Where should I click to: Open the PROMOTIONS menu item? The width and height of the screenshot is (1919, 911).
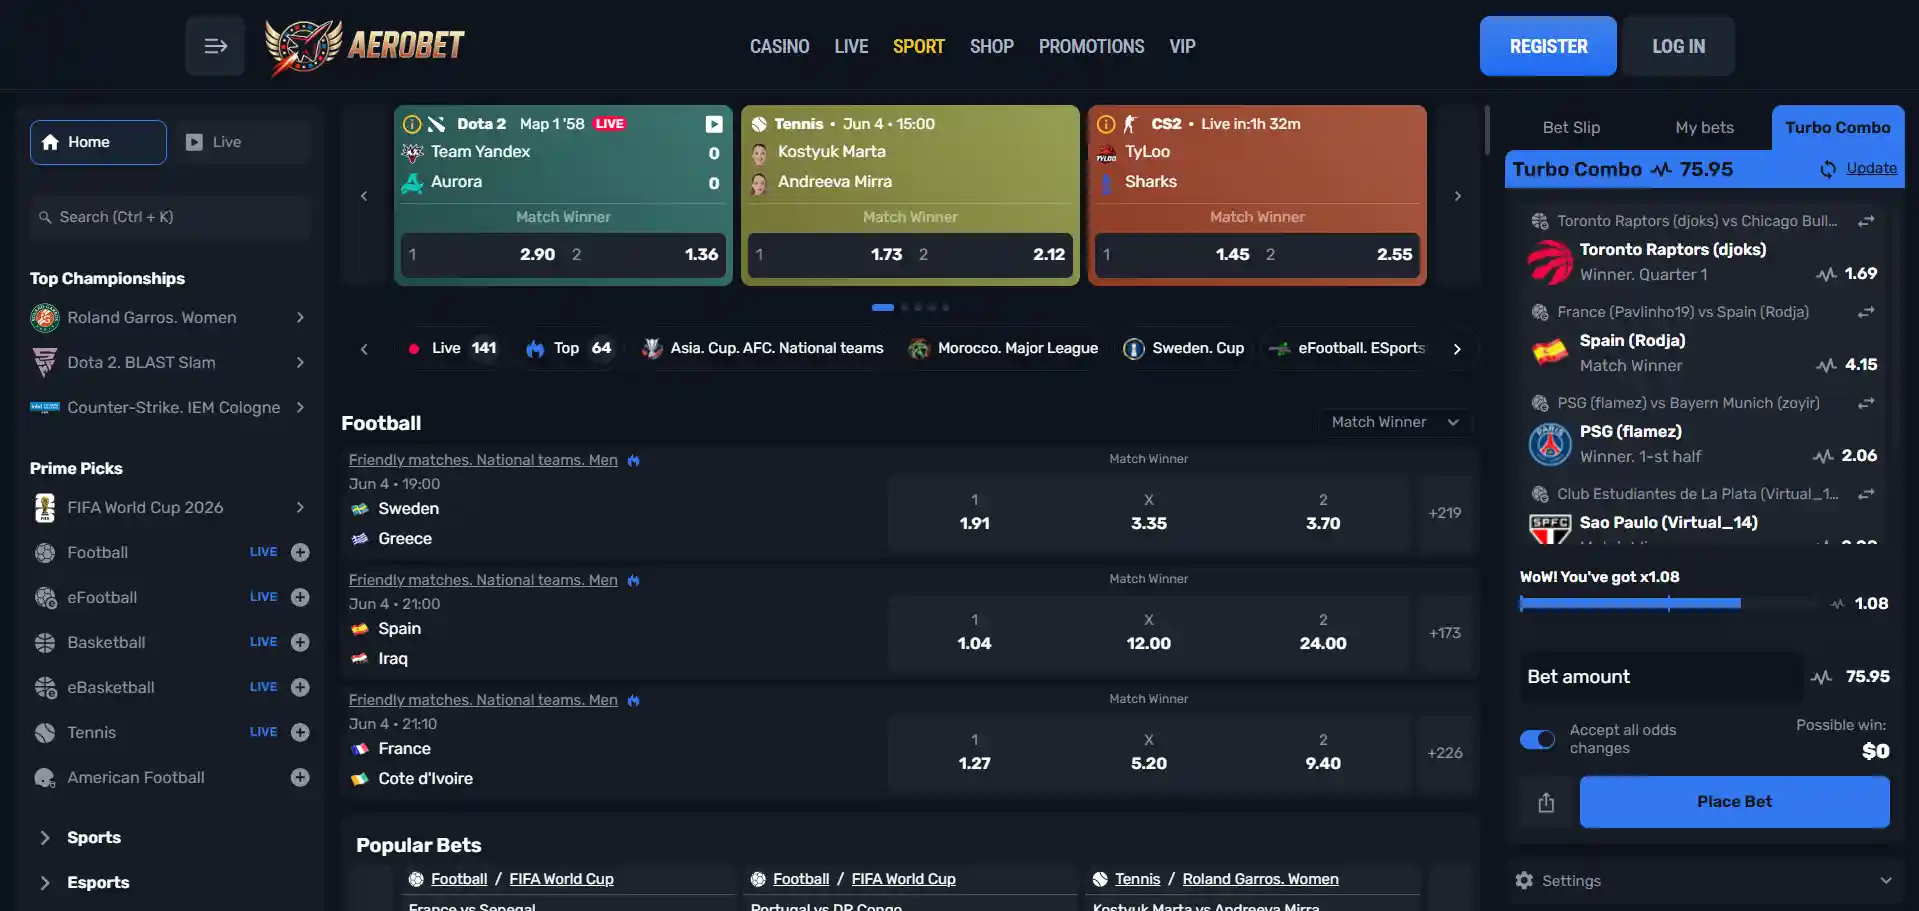point(1091,46)
